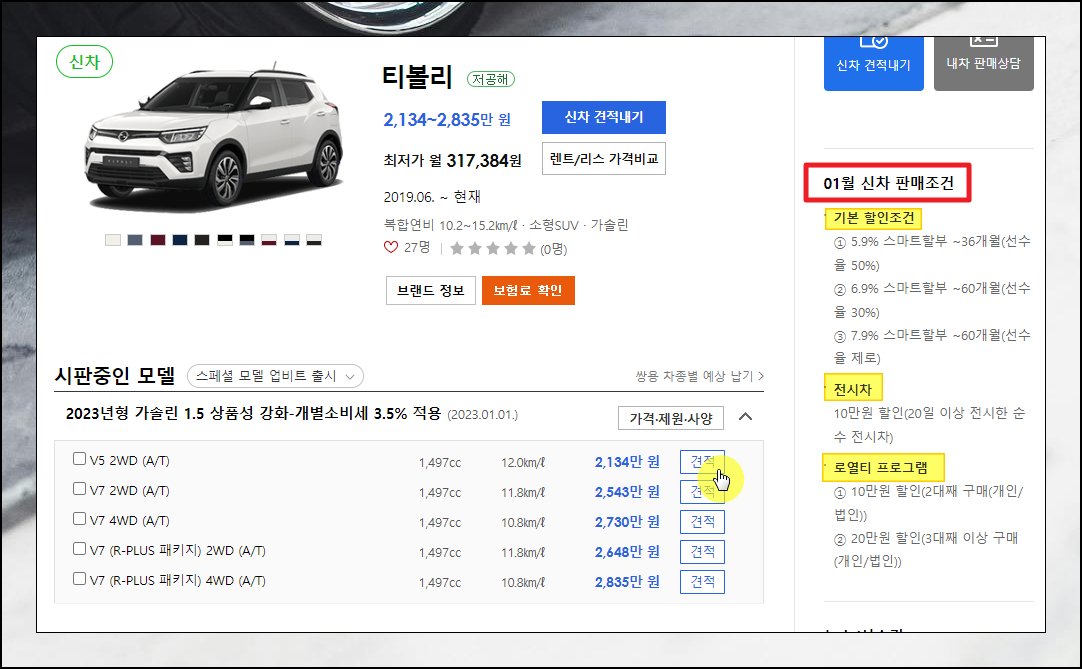The width and height of the screenshot is (1082, 669).
Task: Collapse the 2023년형 가솔린 1.5 section chevron
Action: [x=745, y=417]
